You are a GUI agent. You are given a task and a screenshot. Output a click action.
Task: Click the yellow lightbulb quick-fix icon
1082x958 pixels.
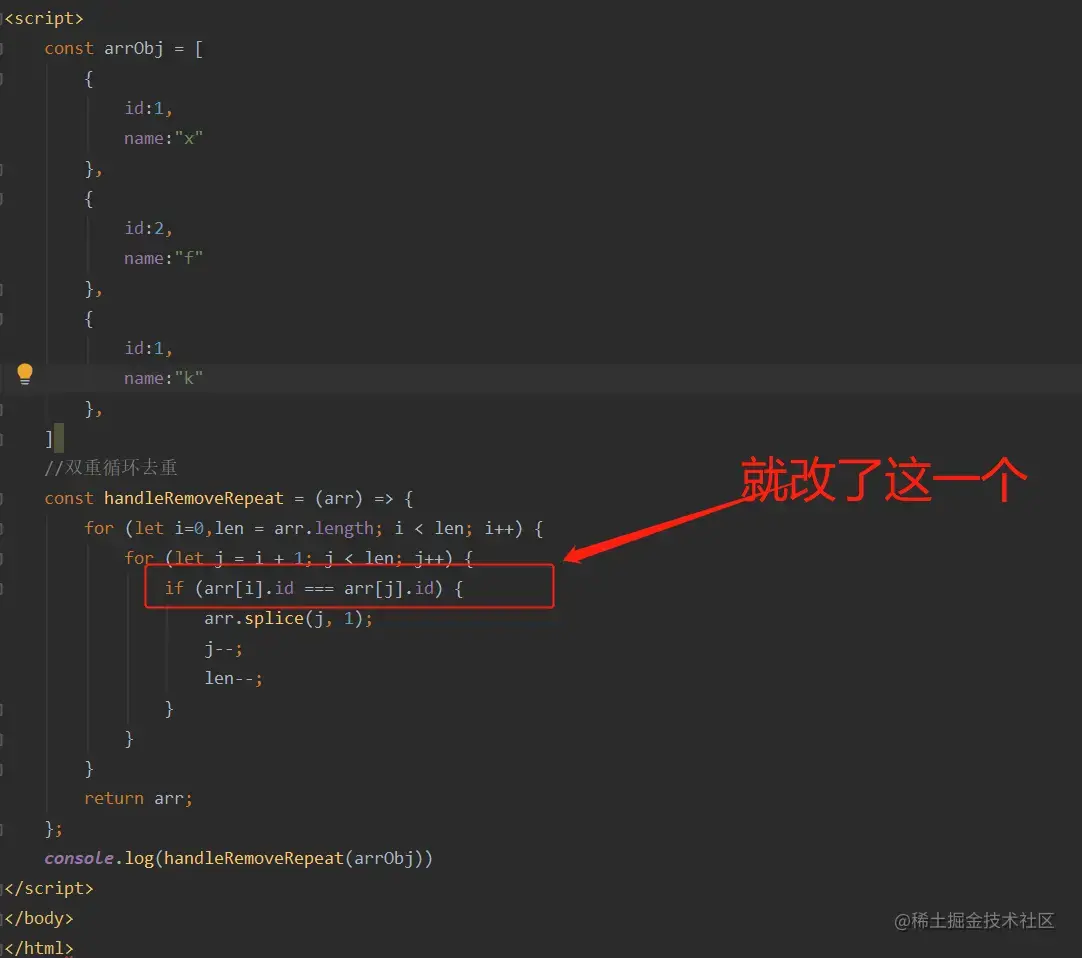pyautogui.click(x=25, y=373)
